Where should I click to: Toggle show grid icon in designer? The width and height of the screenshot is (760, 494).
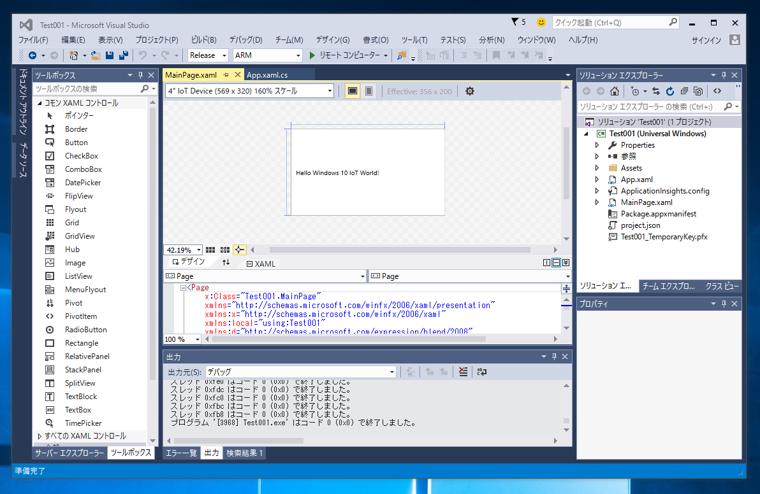[x=210, y=250]
